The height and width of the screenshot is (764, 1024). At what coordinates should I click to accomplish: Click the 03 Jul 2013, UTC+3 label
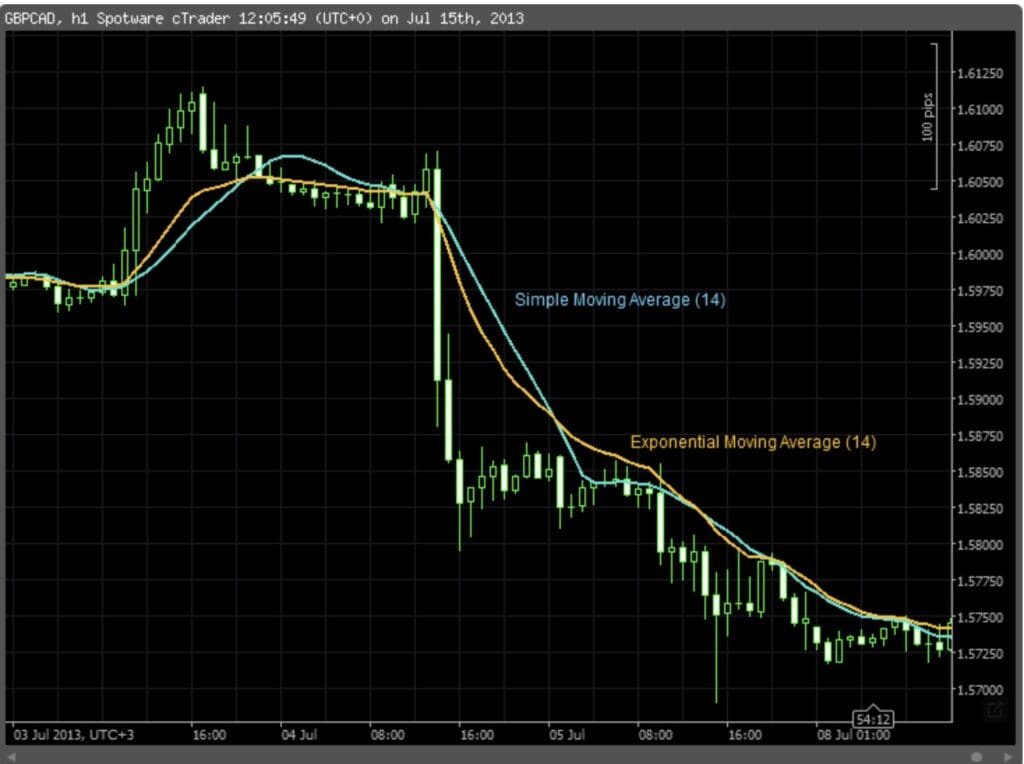pyautogui.click(x=74, y=735)
